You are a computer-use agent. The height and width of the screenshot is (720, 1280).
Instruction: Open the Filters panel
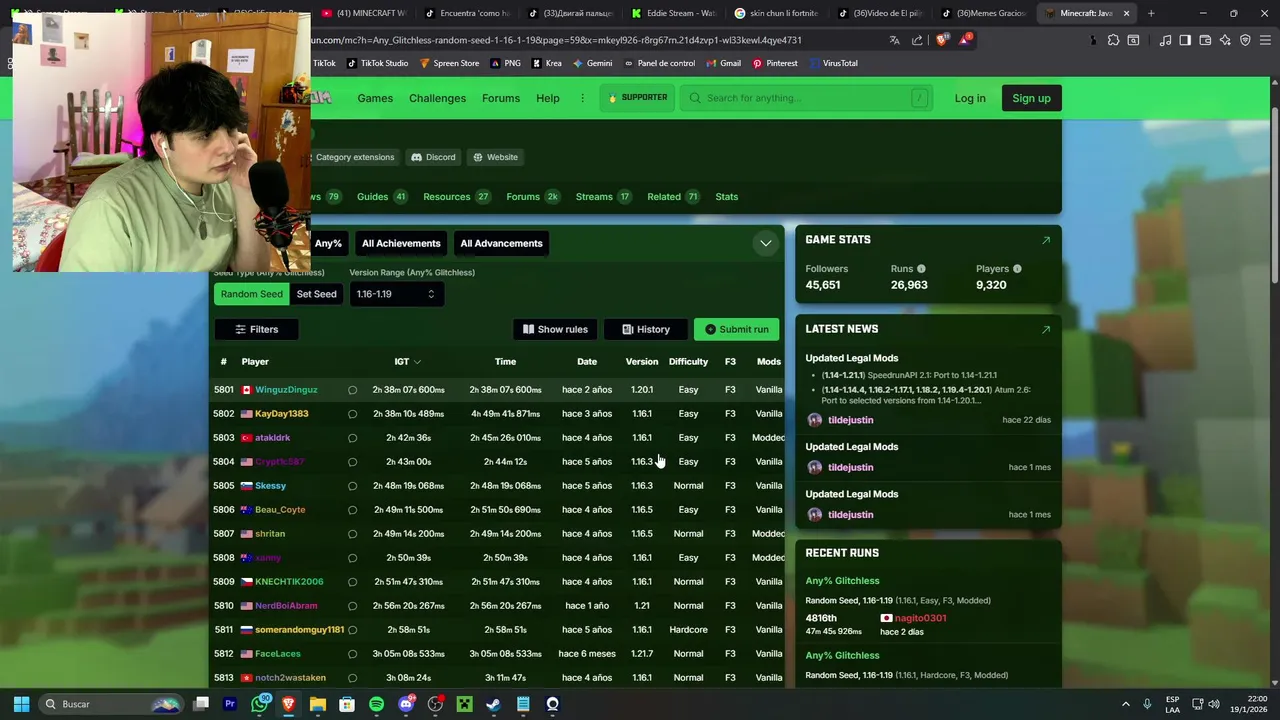point(256,329)
